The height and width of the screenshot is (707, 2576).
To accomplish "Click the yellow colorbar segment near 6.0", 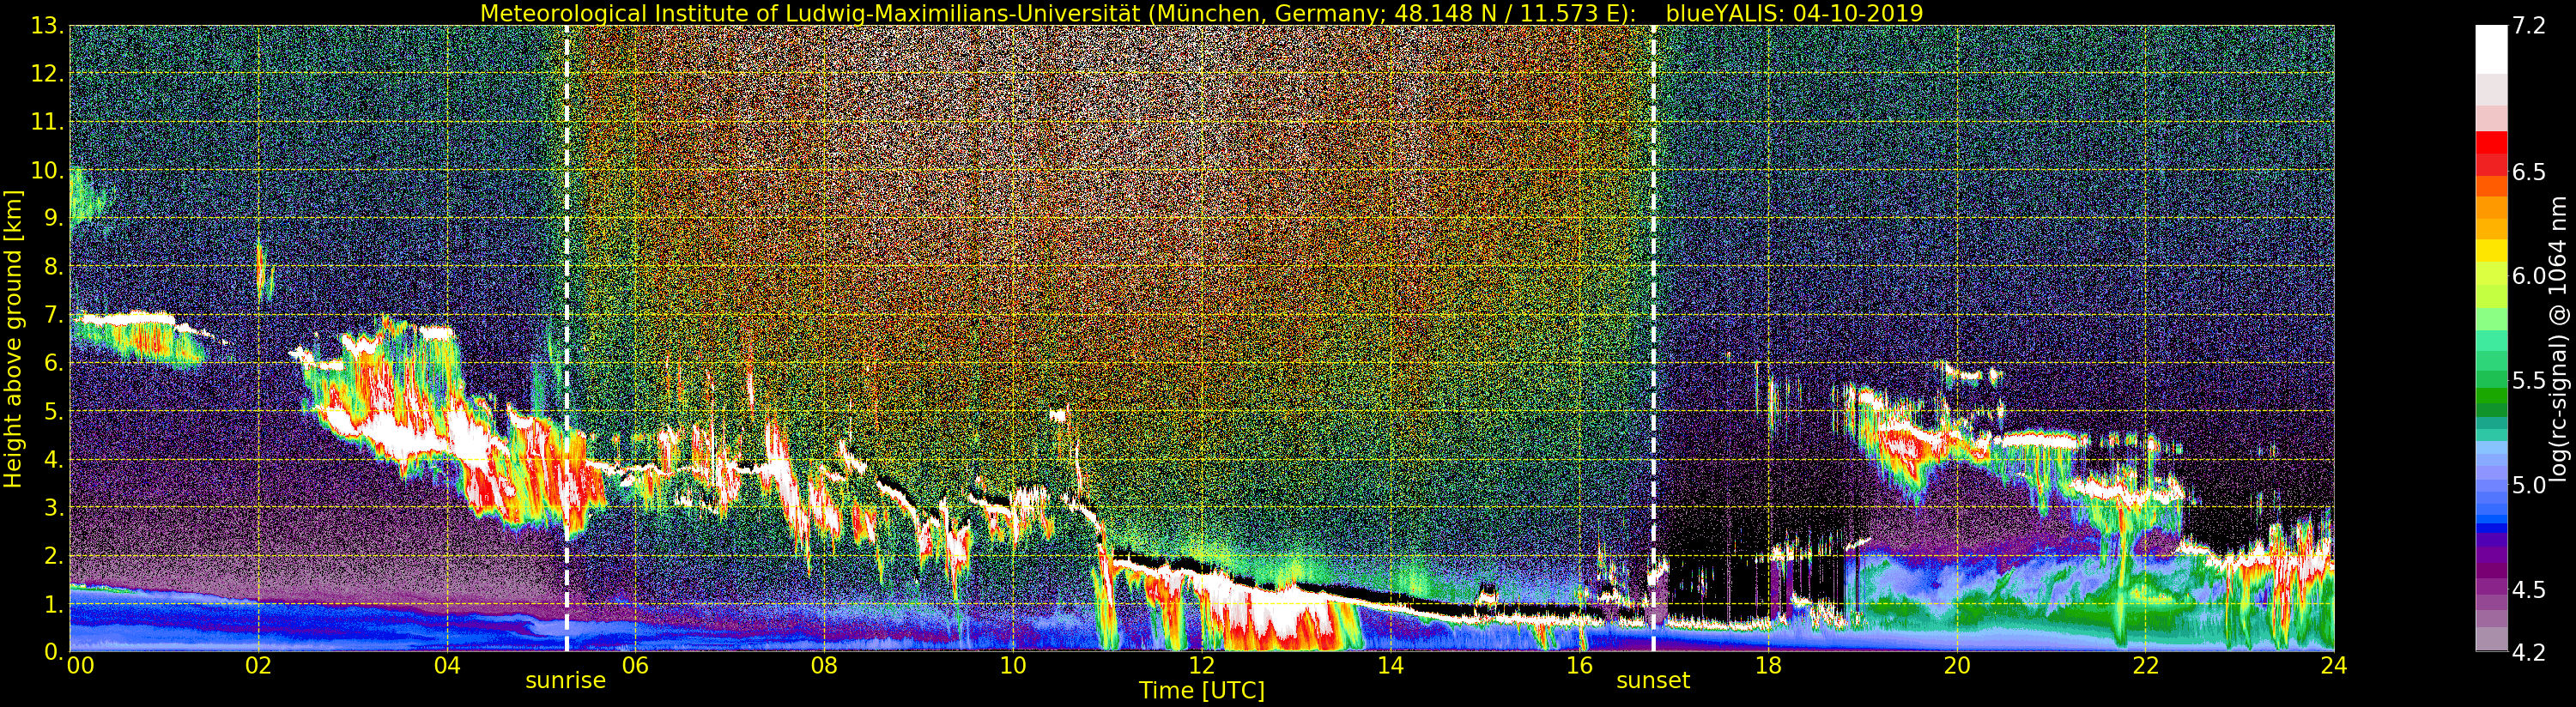I will click(x=2491, y=250).
